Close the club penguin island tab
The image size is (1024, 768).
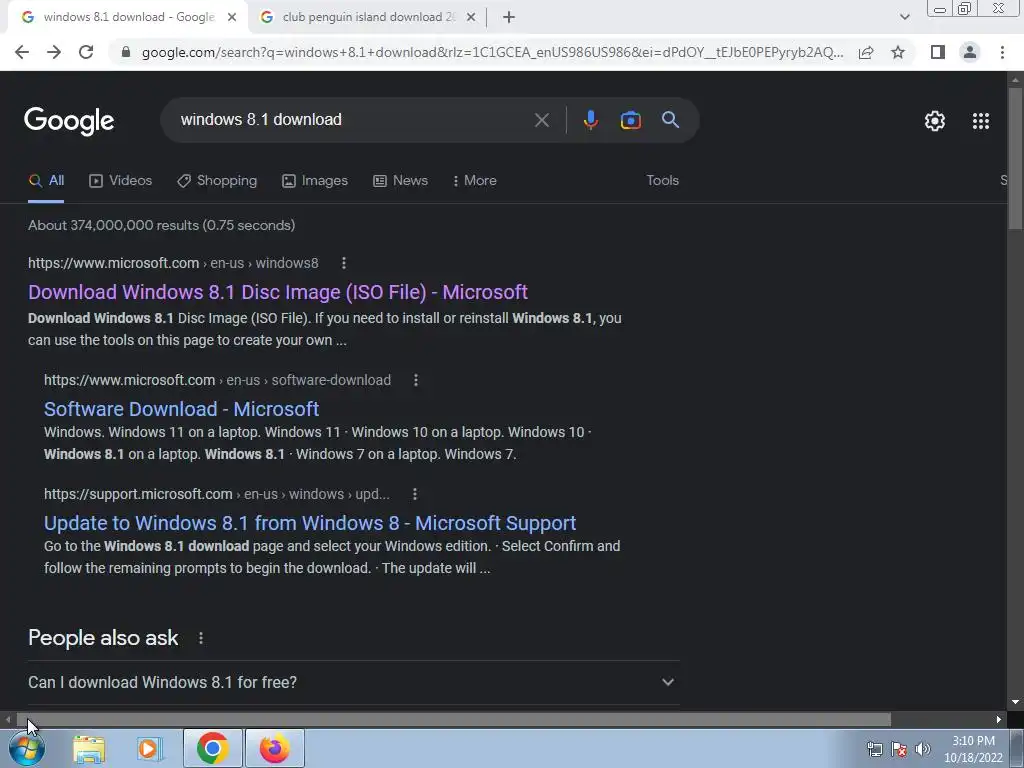pyautogui.click(x=471, y=18)
